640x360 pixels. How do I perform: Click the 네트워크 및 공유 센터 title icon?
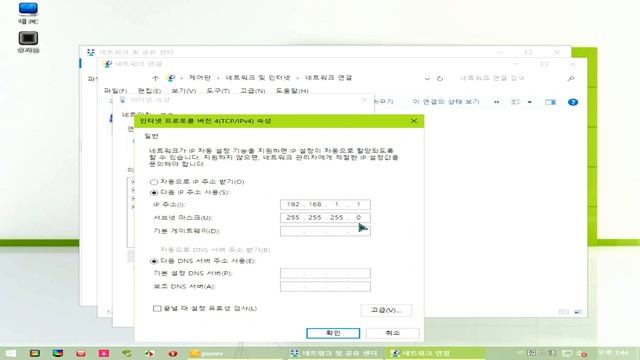coord(91,52)
